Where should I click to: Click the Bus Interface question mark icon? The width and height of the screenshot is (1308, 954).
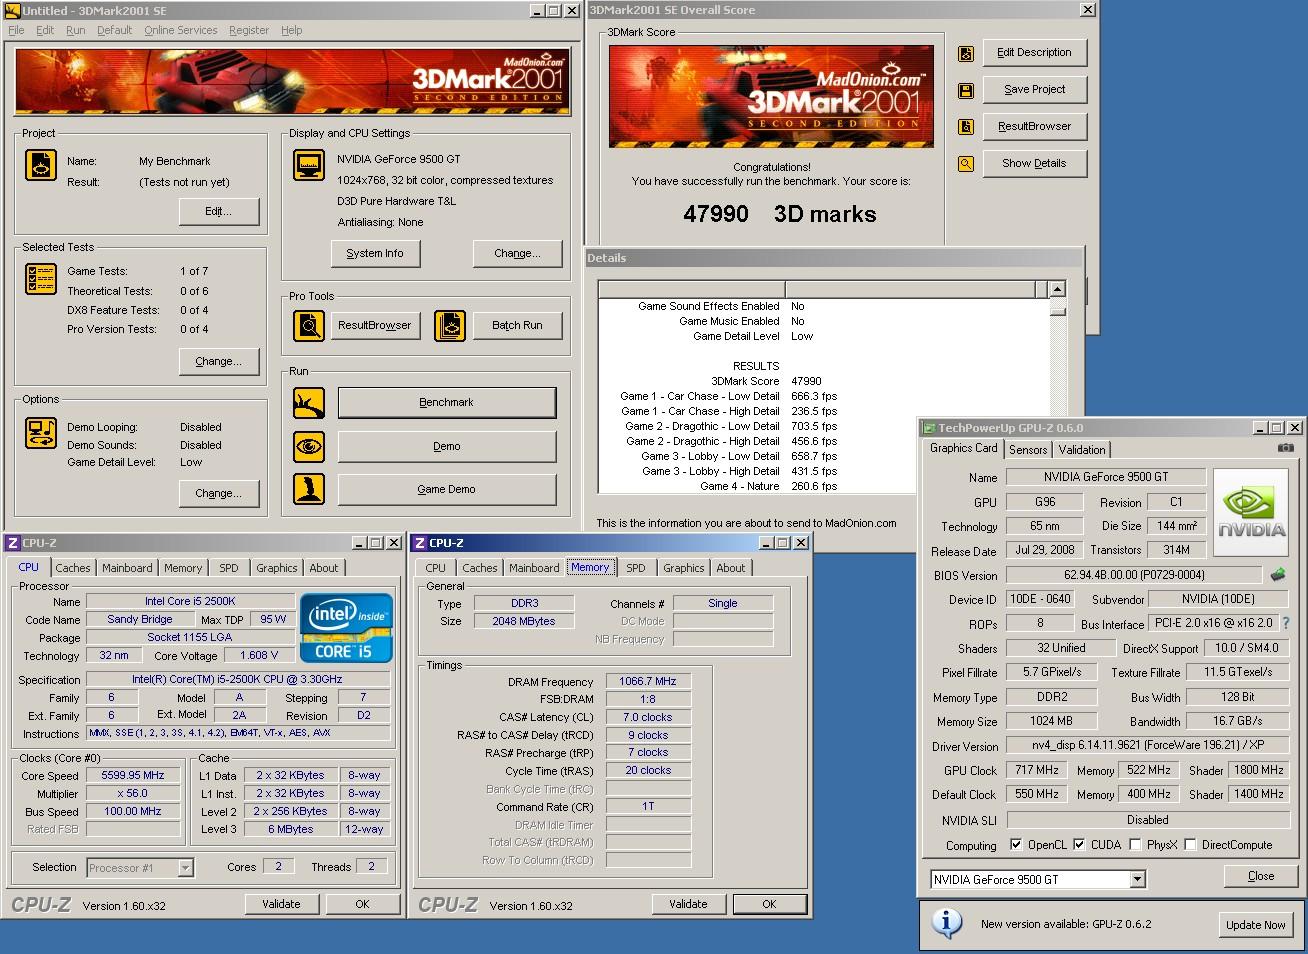(1286, 623)
